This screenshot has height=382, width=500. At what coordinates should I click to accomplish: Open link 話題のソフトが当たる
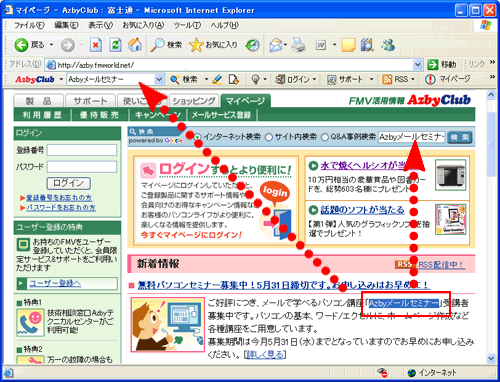pos(362,210)
